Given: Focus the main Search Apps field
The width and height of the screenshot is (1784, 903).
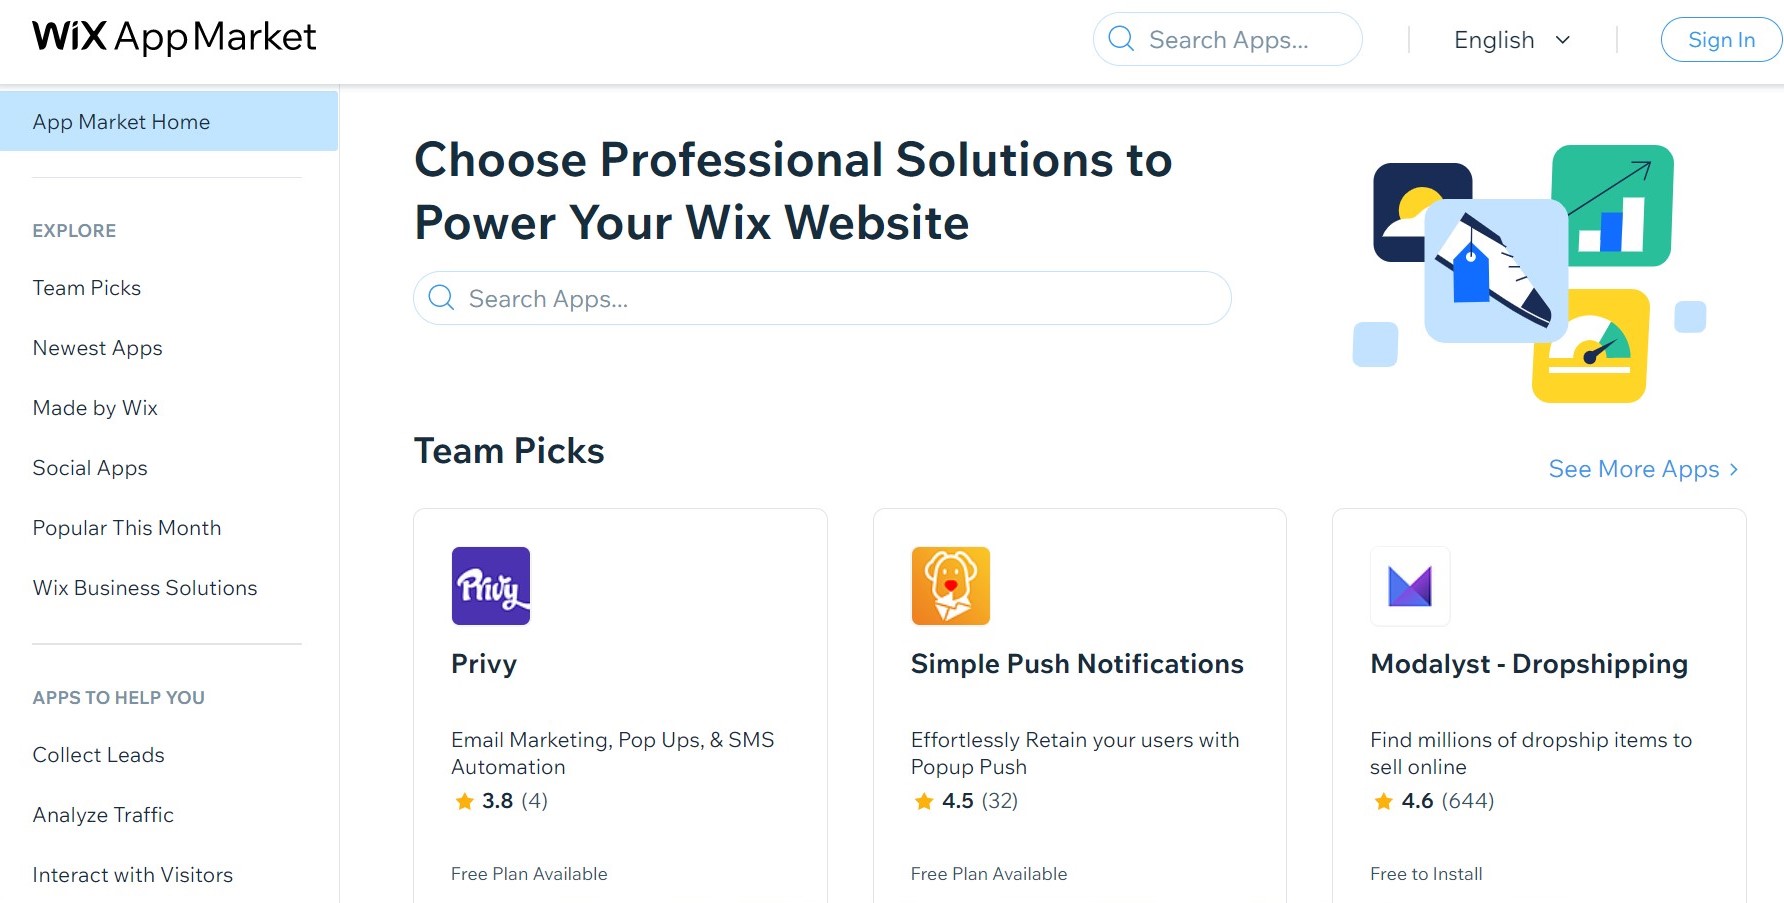Looking at the screenshot, I should (840, 298).
